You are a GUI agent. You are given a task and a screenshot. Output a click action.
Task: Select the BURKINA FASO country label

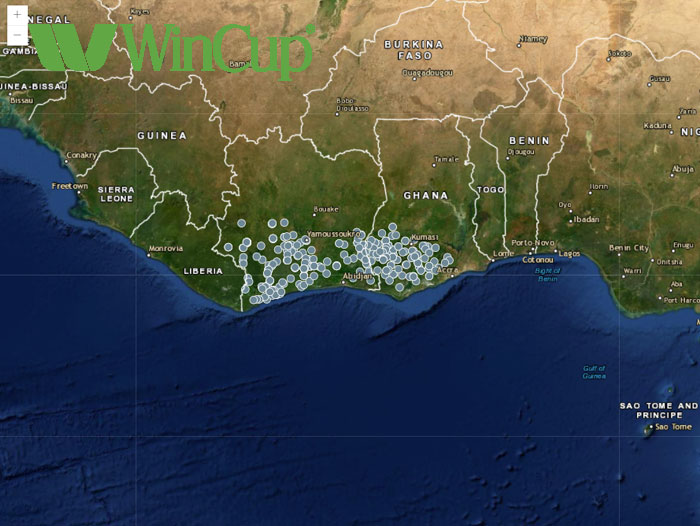[x=413, y=50]
